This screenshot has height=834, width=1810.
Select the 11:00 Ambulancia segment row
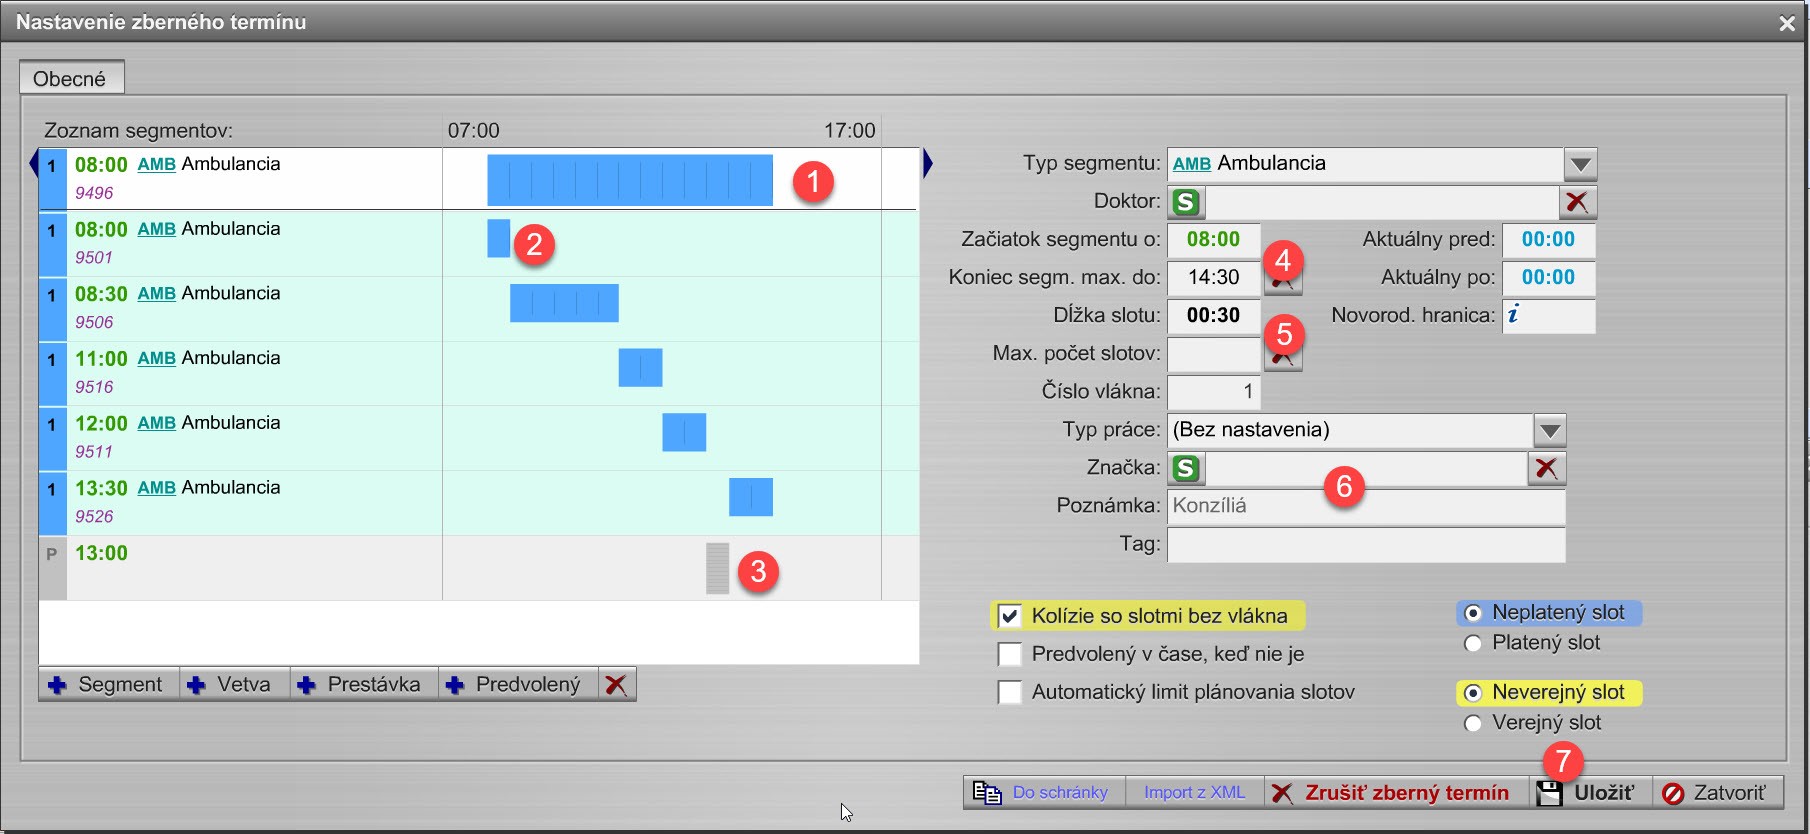(x=240, y=372)
